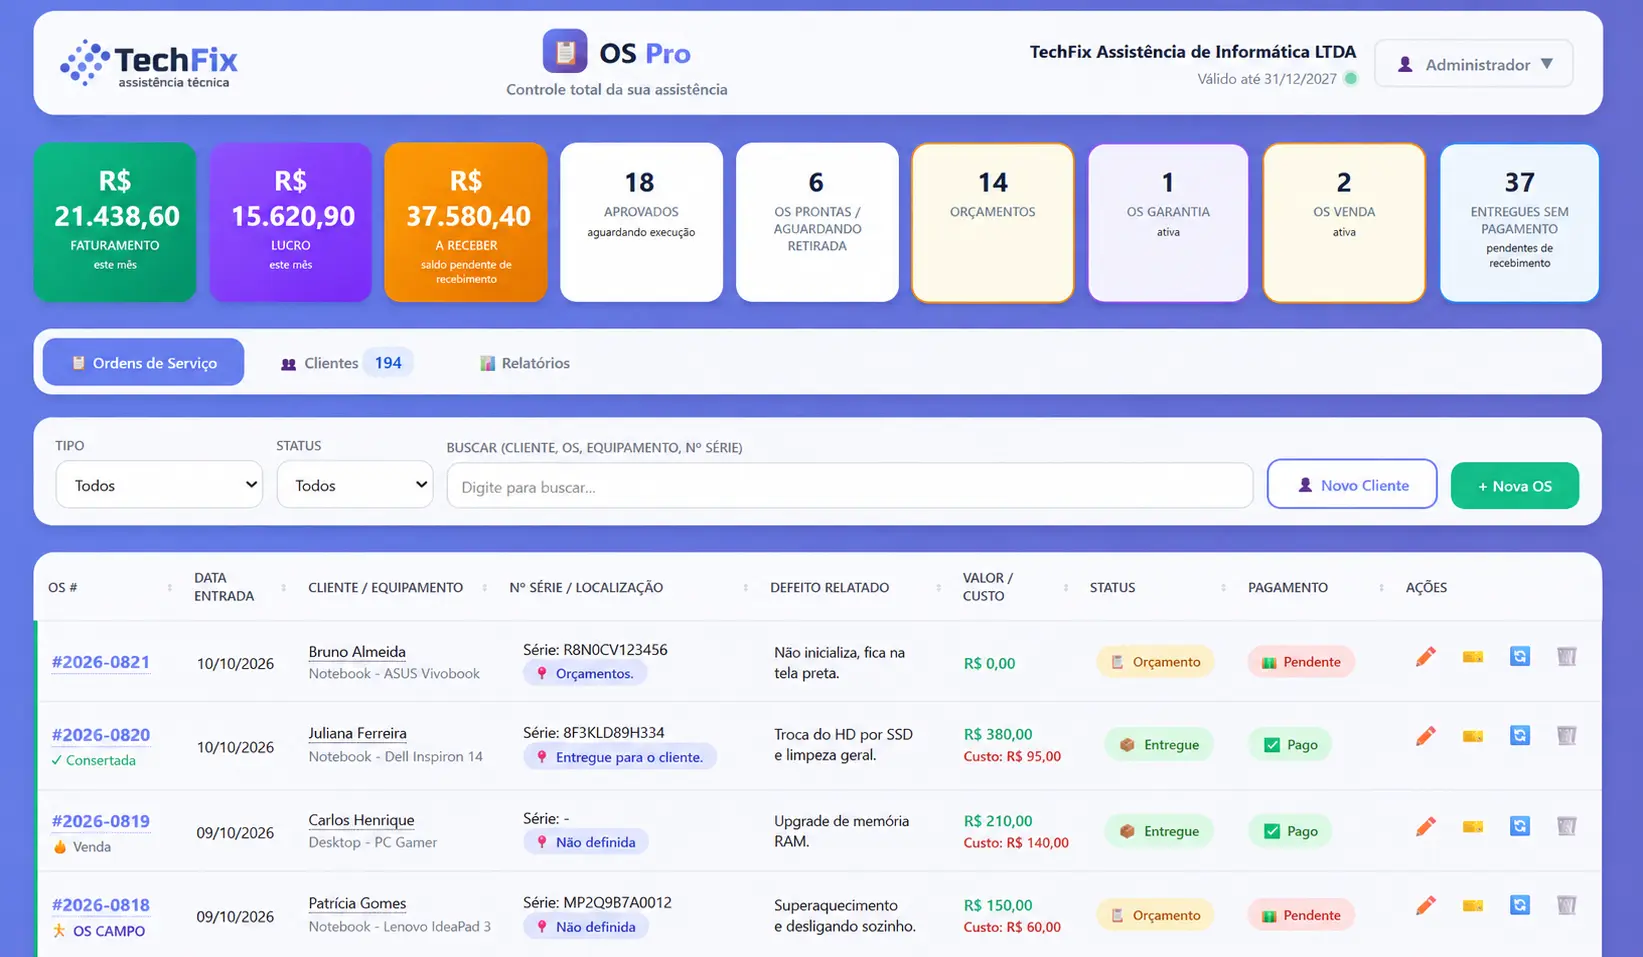The image size is (1643, 957).
Task: Click client name Juliana Ferreira
Action: [357, 733]
